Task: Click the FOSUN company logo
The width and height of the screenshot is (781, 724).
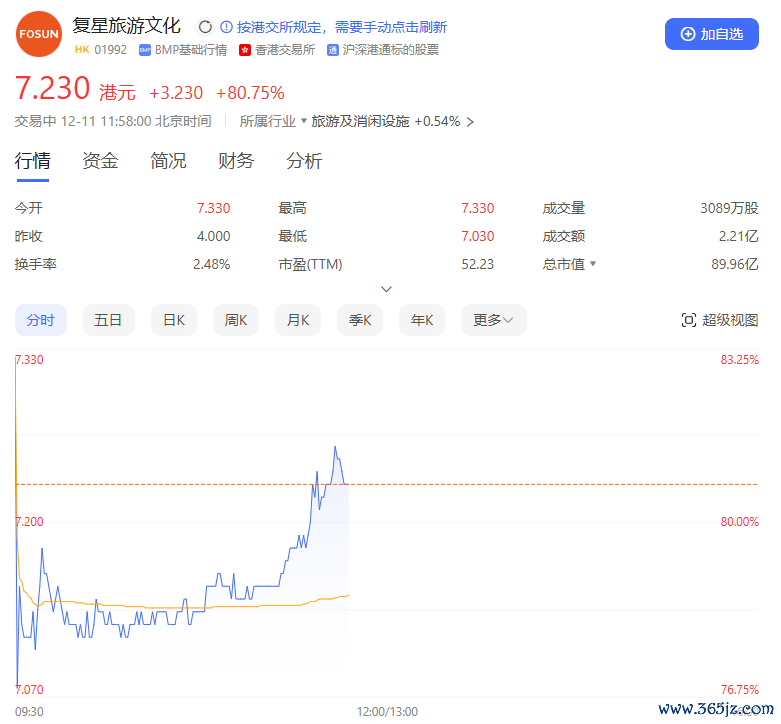Action: pos(39,34)
